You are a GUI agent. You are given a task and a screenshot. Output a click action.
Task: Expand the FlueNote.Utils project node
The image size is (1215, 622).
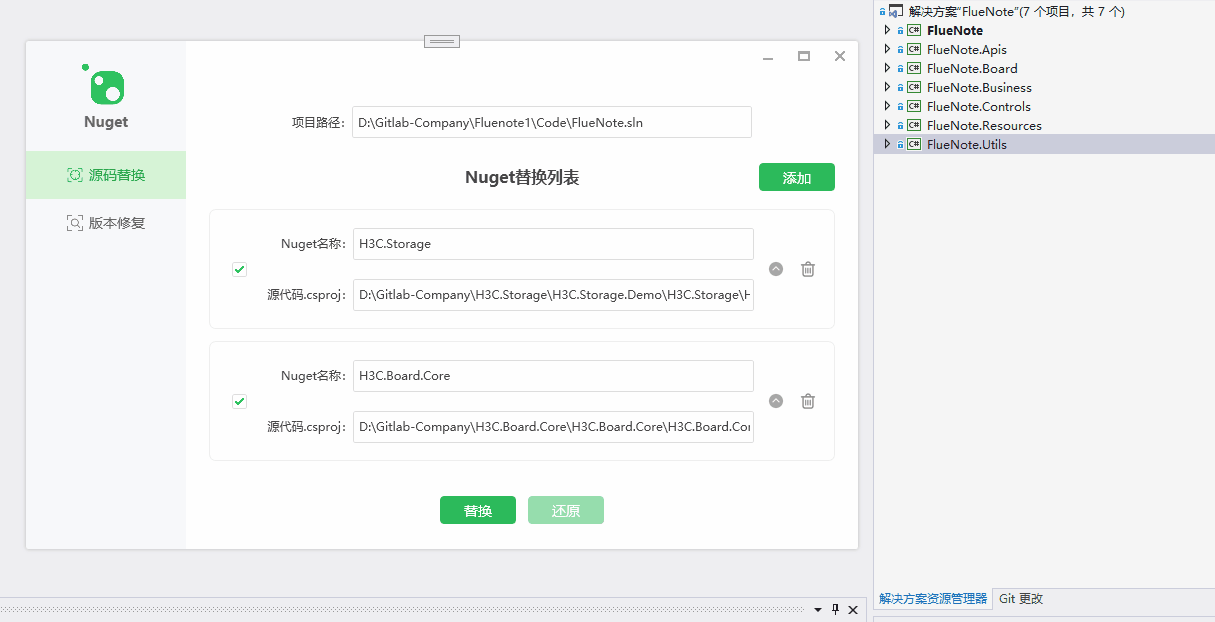tap(886, 144)
